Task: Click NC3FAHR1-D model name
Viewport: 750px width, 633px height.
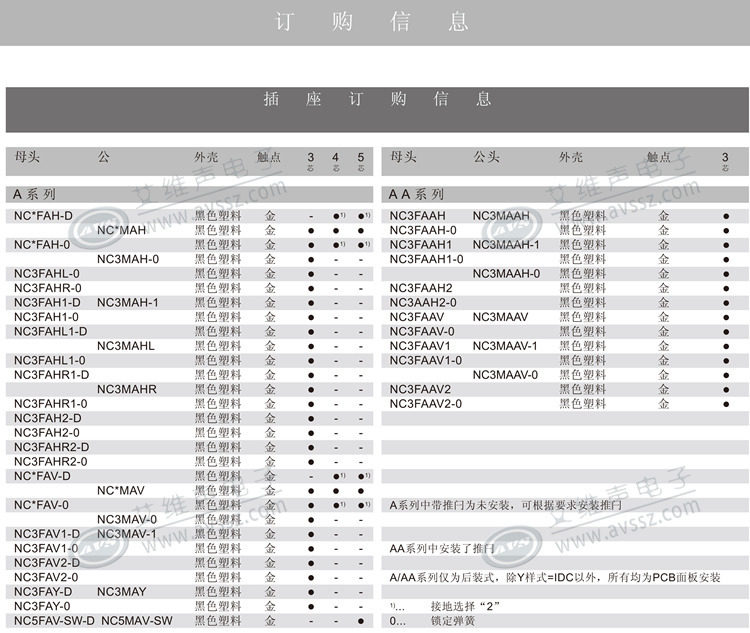Action: pyautogui.click(x=51, y=375)
